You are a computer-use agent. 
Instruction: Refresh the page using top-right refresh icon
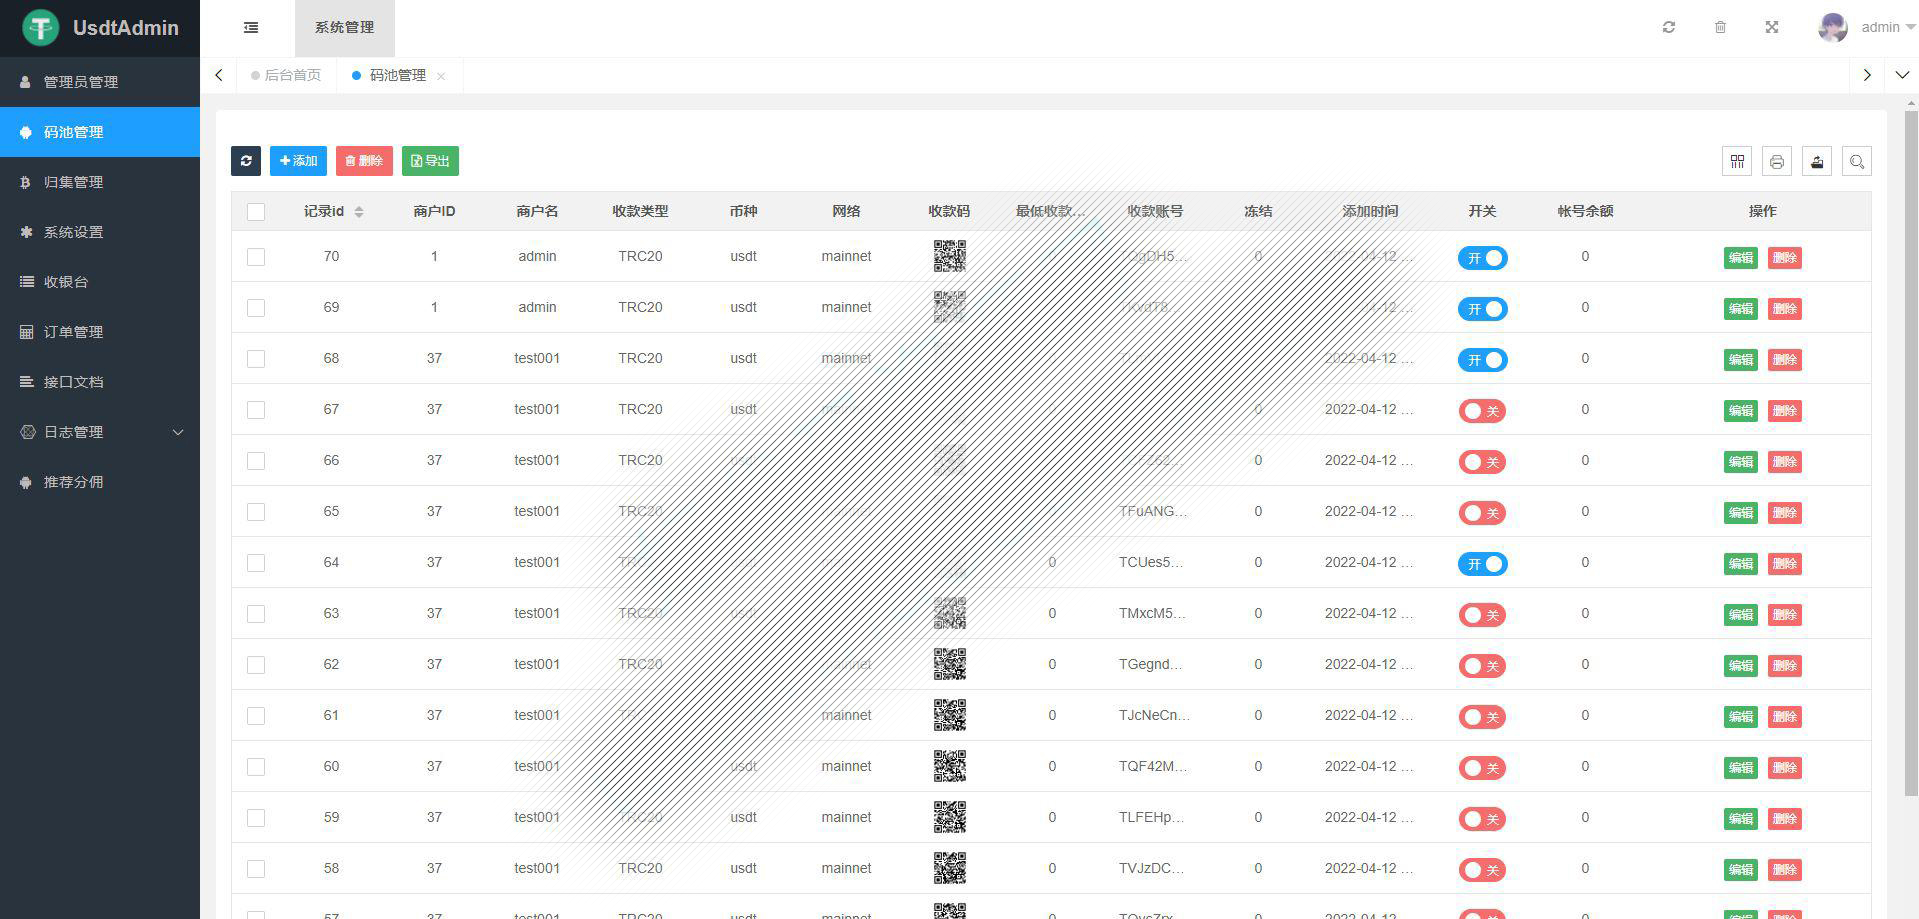click(1669, 27)
